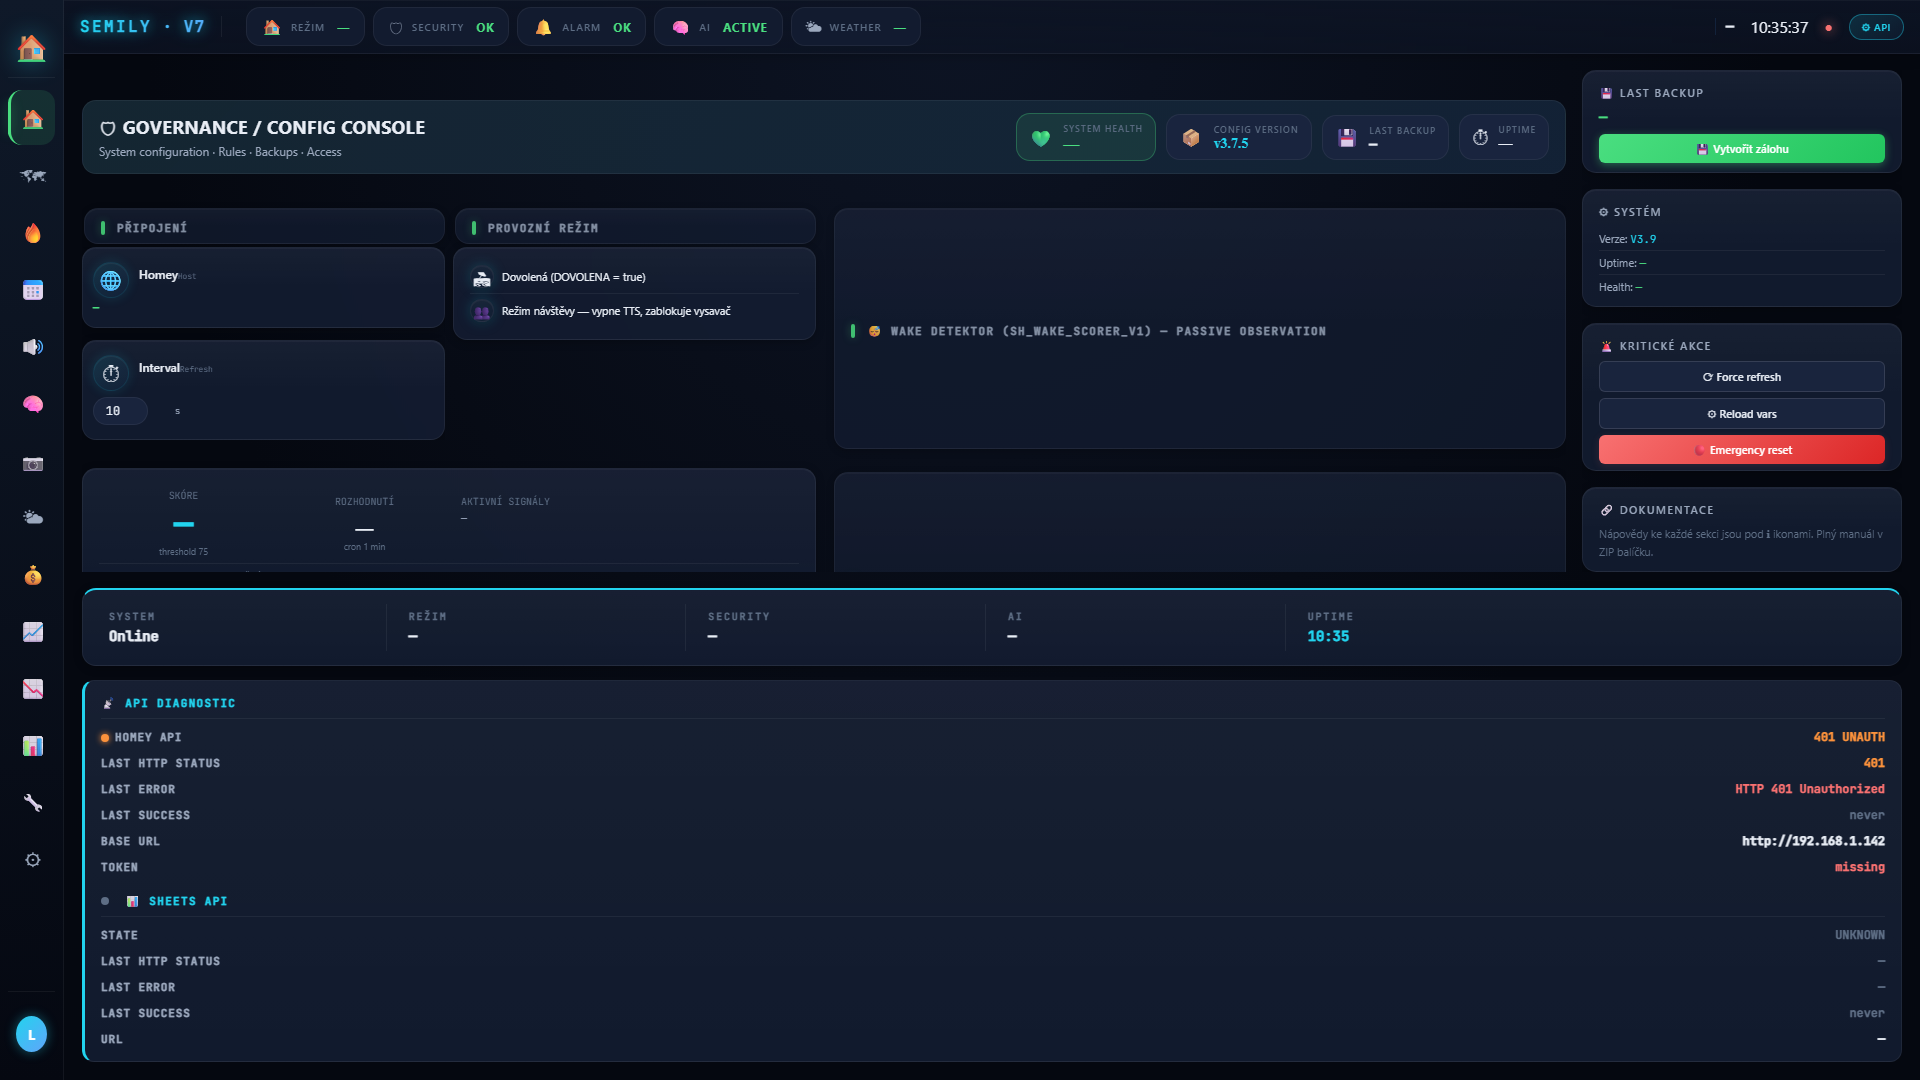1920x1080 pixels.
Task: Open the weather cloud sidebar icon
Action: point(32,518)
